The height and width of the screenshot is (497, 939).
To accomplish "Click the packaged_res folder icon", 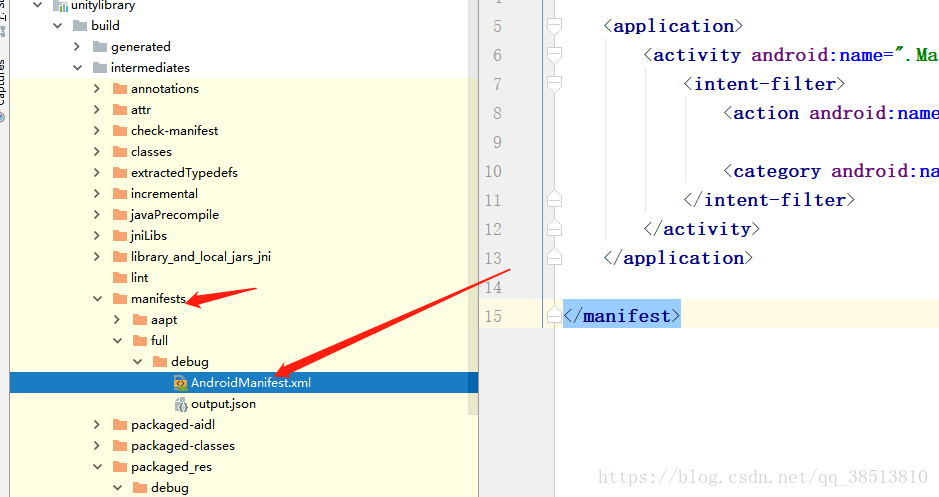I will (x=120, y=466).
